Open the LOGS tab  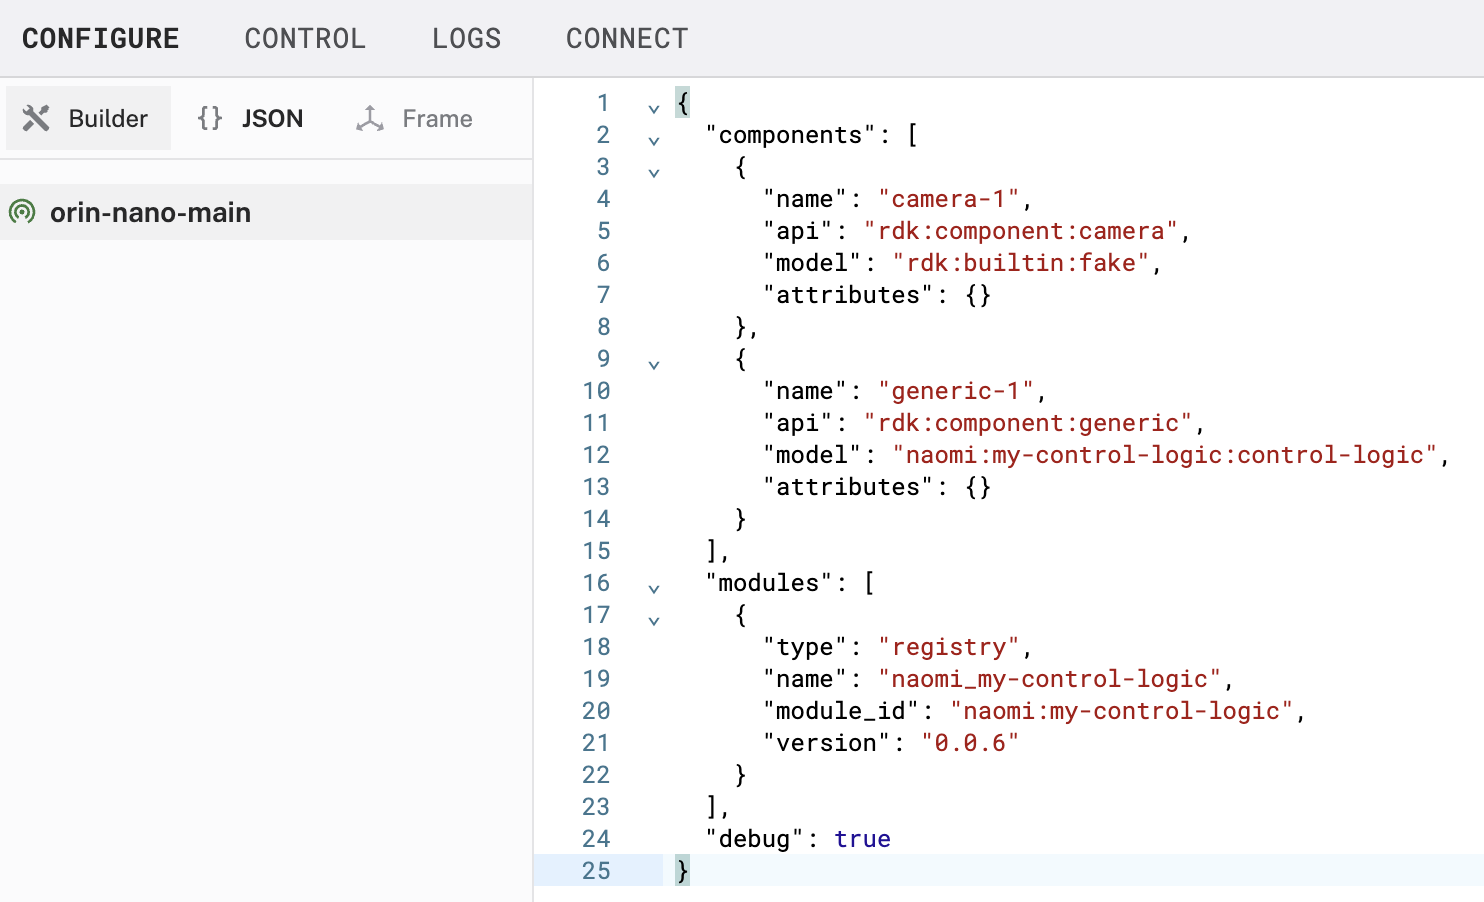click(x=466, y=38)
